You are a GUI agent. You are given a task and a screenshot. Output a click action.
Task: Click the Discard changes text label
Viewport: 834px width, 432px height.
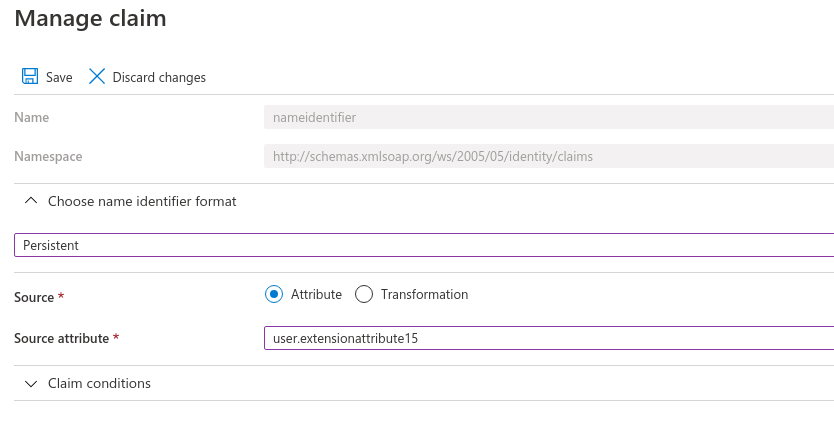click(159, 77)
